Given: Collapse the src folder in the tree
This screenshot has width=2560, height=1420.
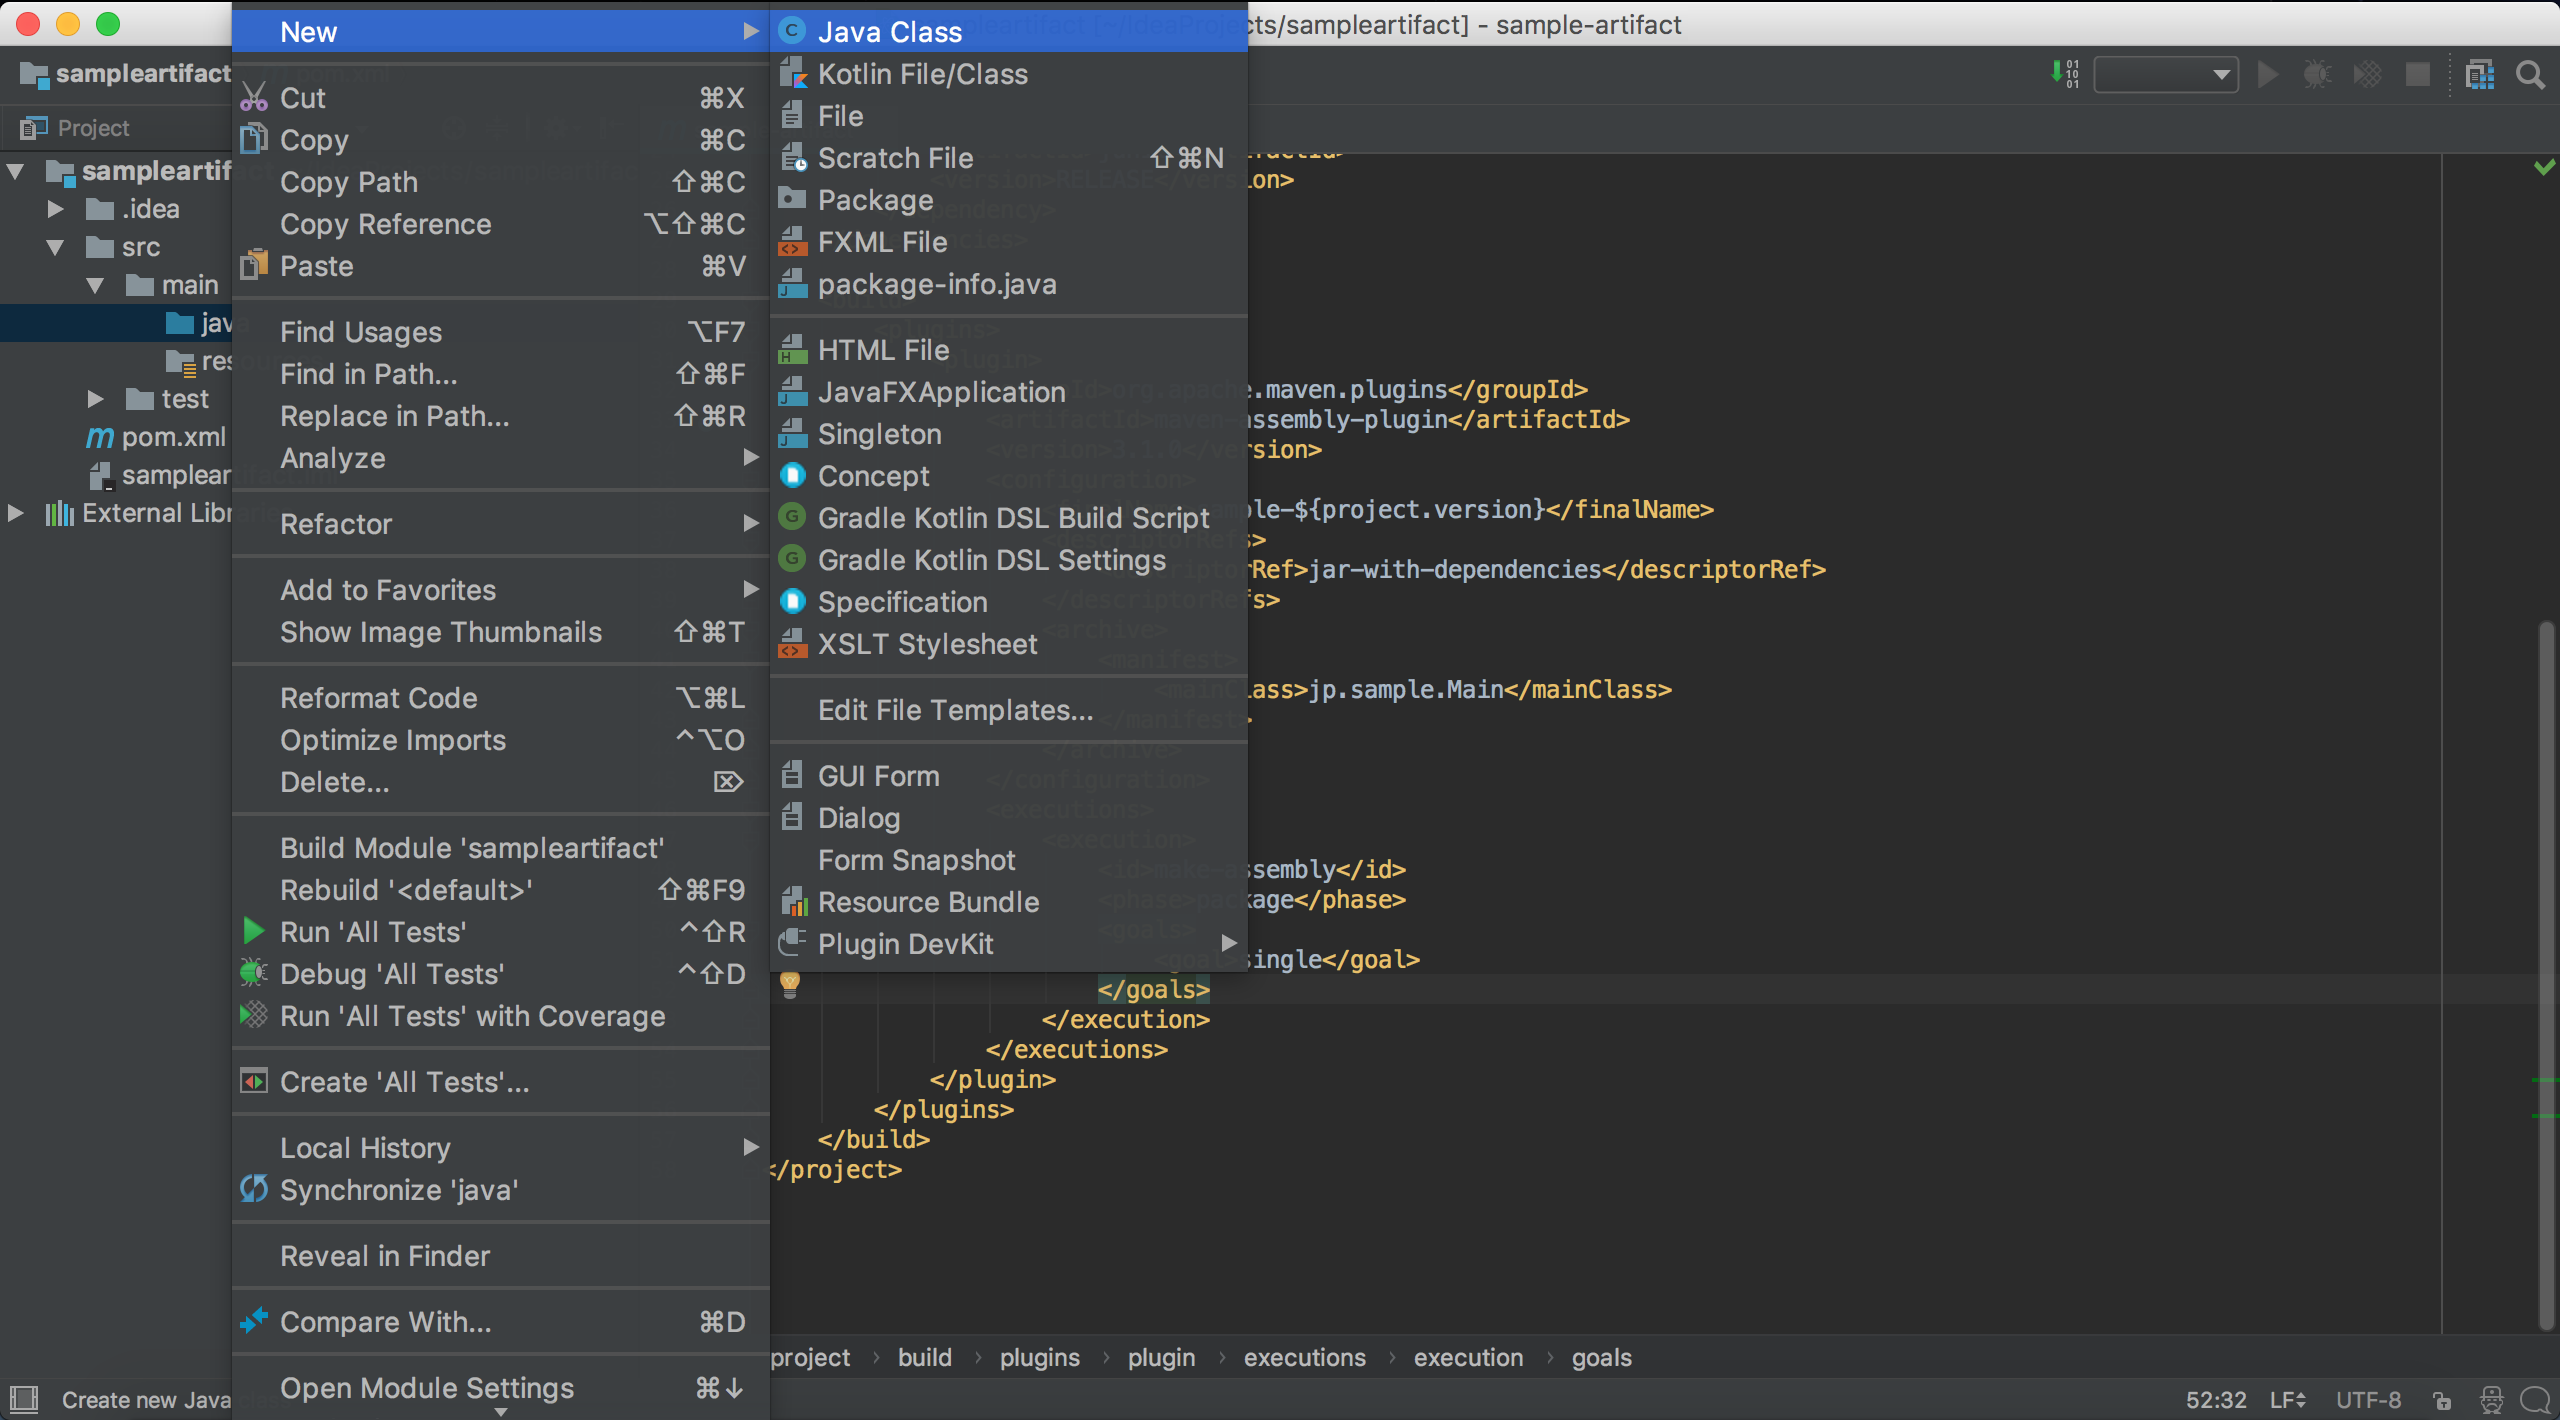Looking at the screenshot, I should pyautogui.click(x=56, y=247).
